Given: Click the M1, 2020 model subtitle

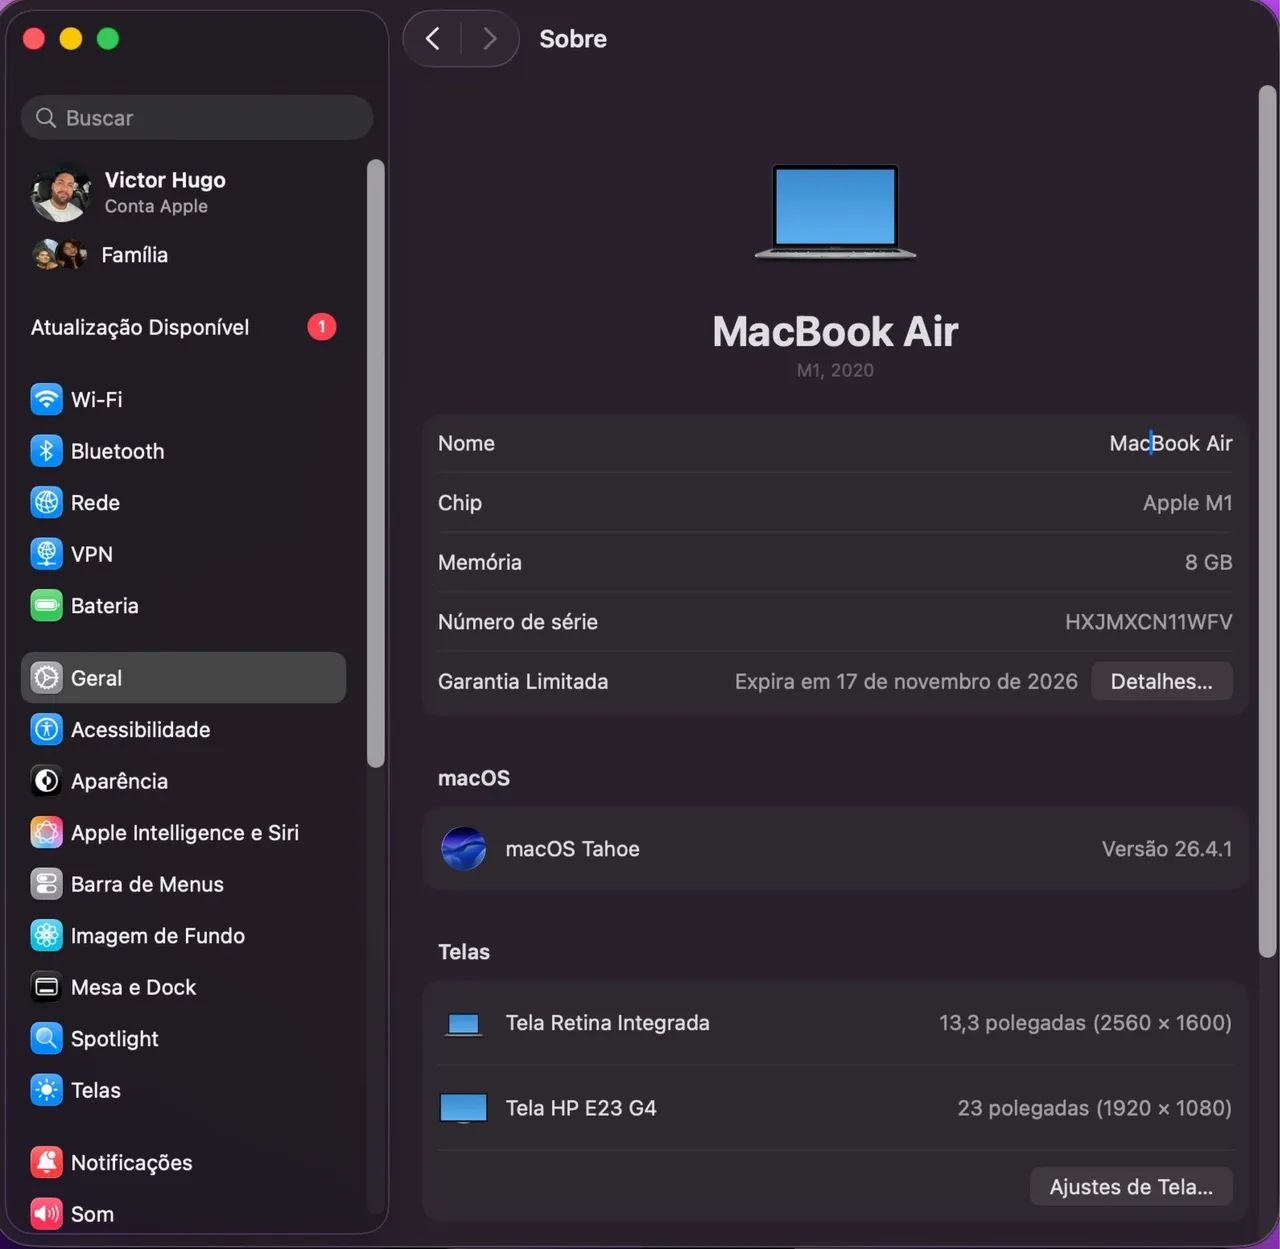Looking at the screenshot, I should point(835,370).
